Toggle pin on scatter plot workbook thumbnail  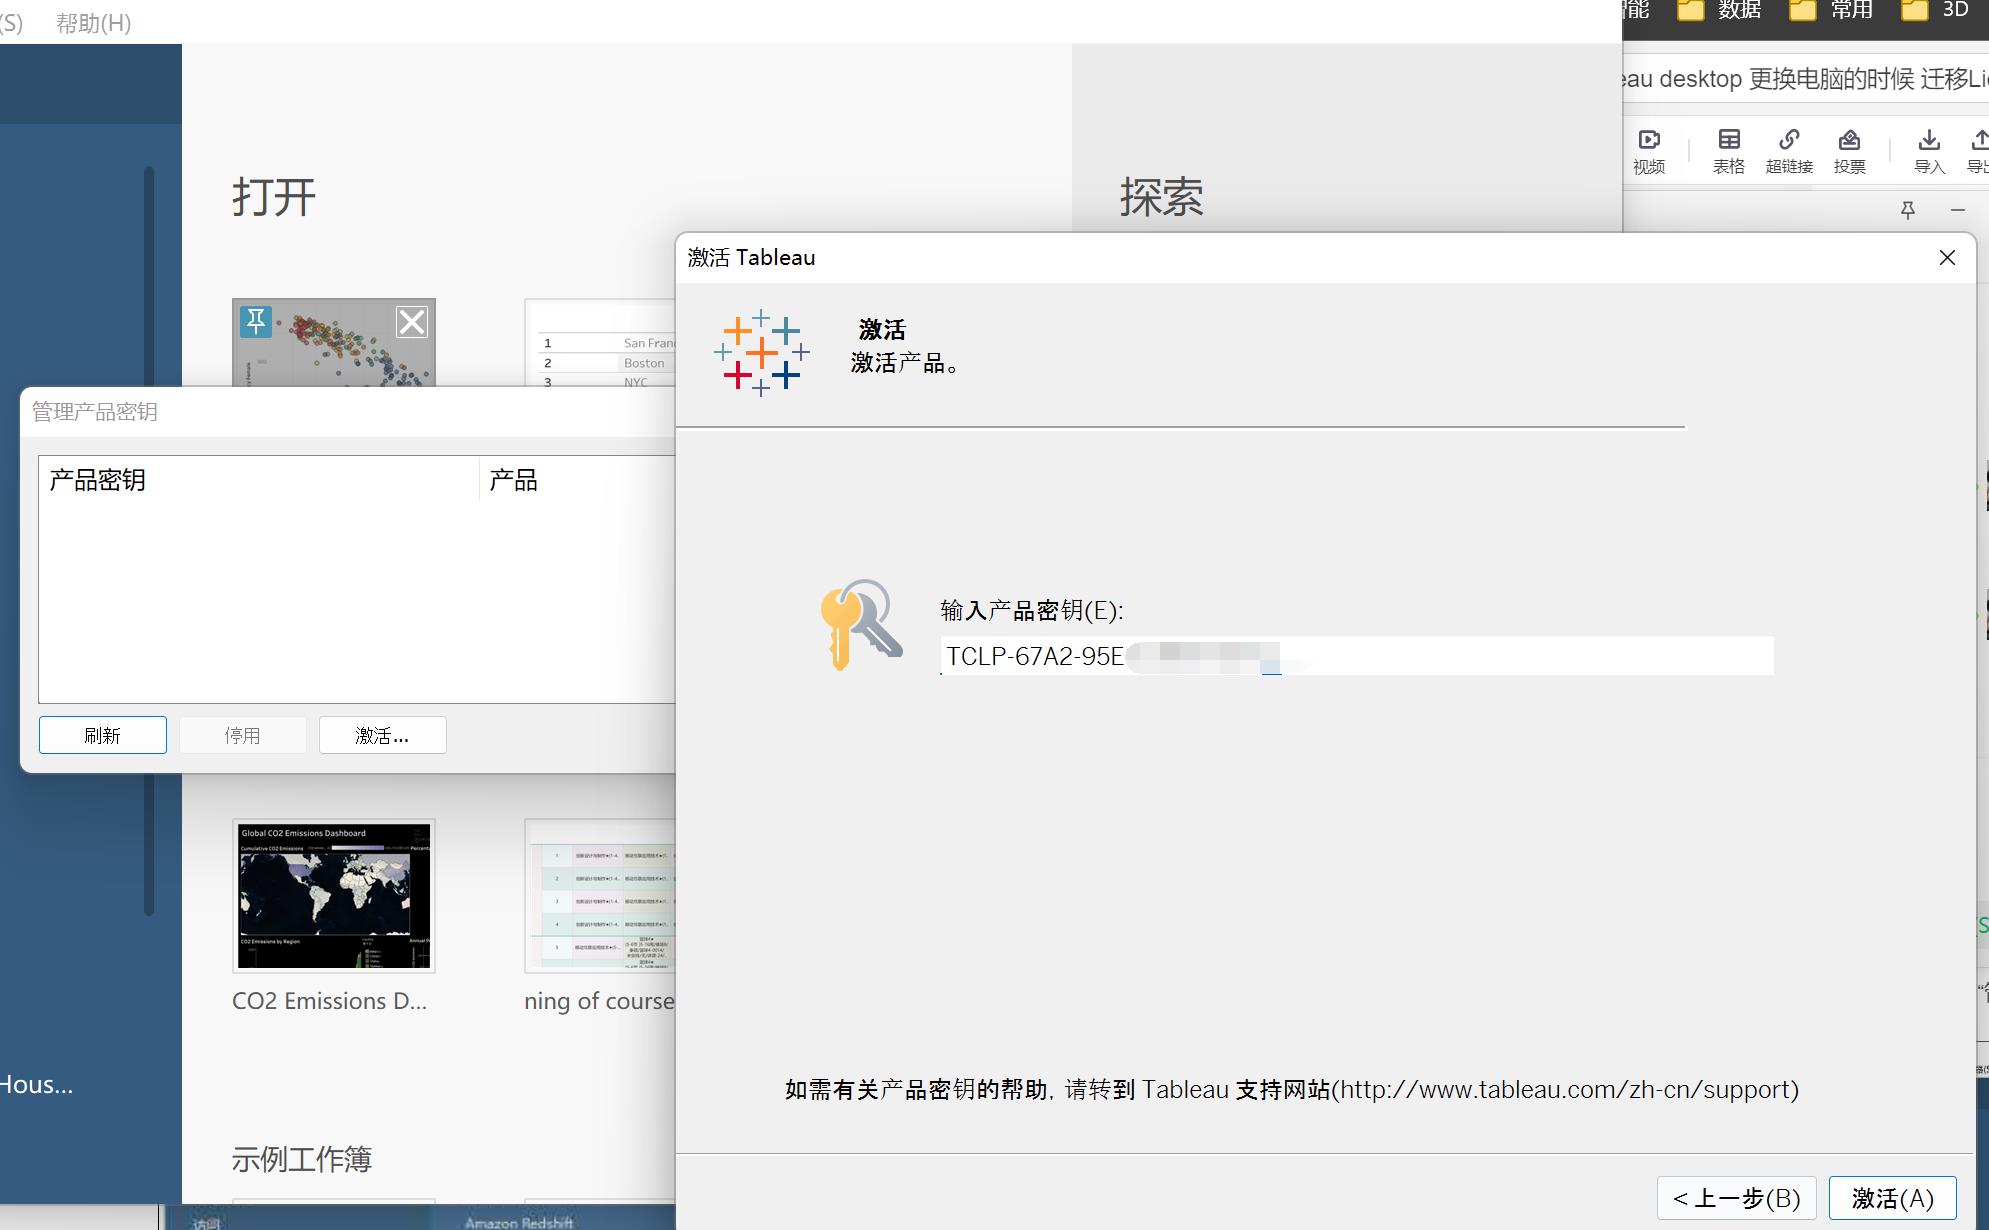(x=256, y=321)
